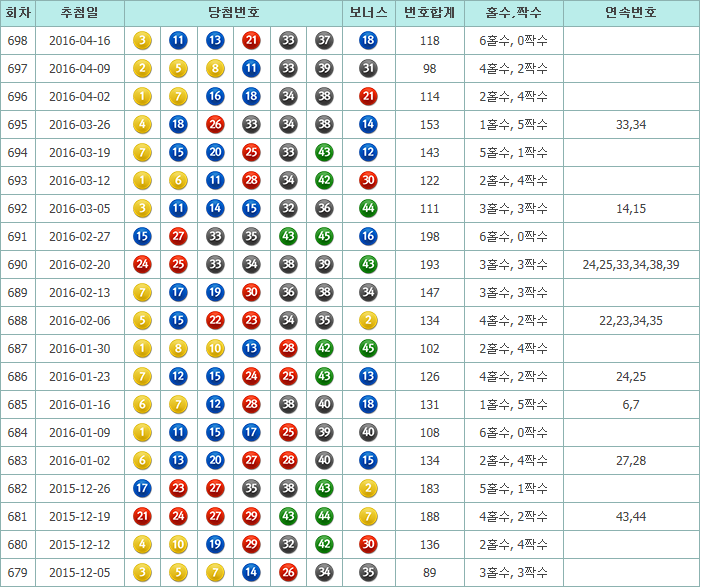Select round number 698 cell

pyautogui.click(x=18, y=41)
